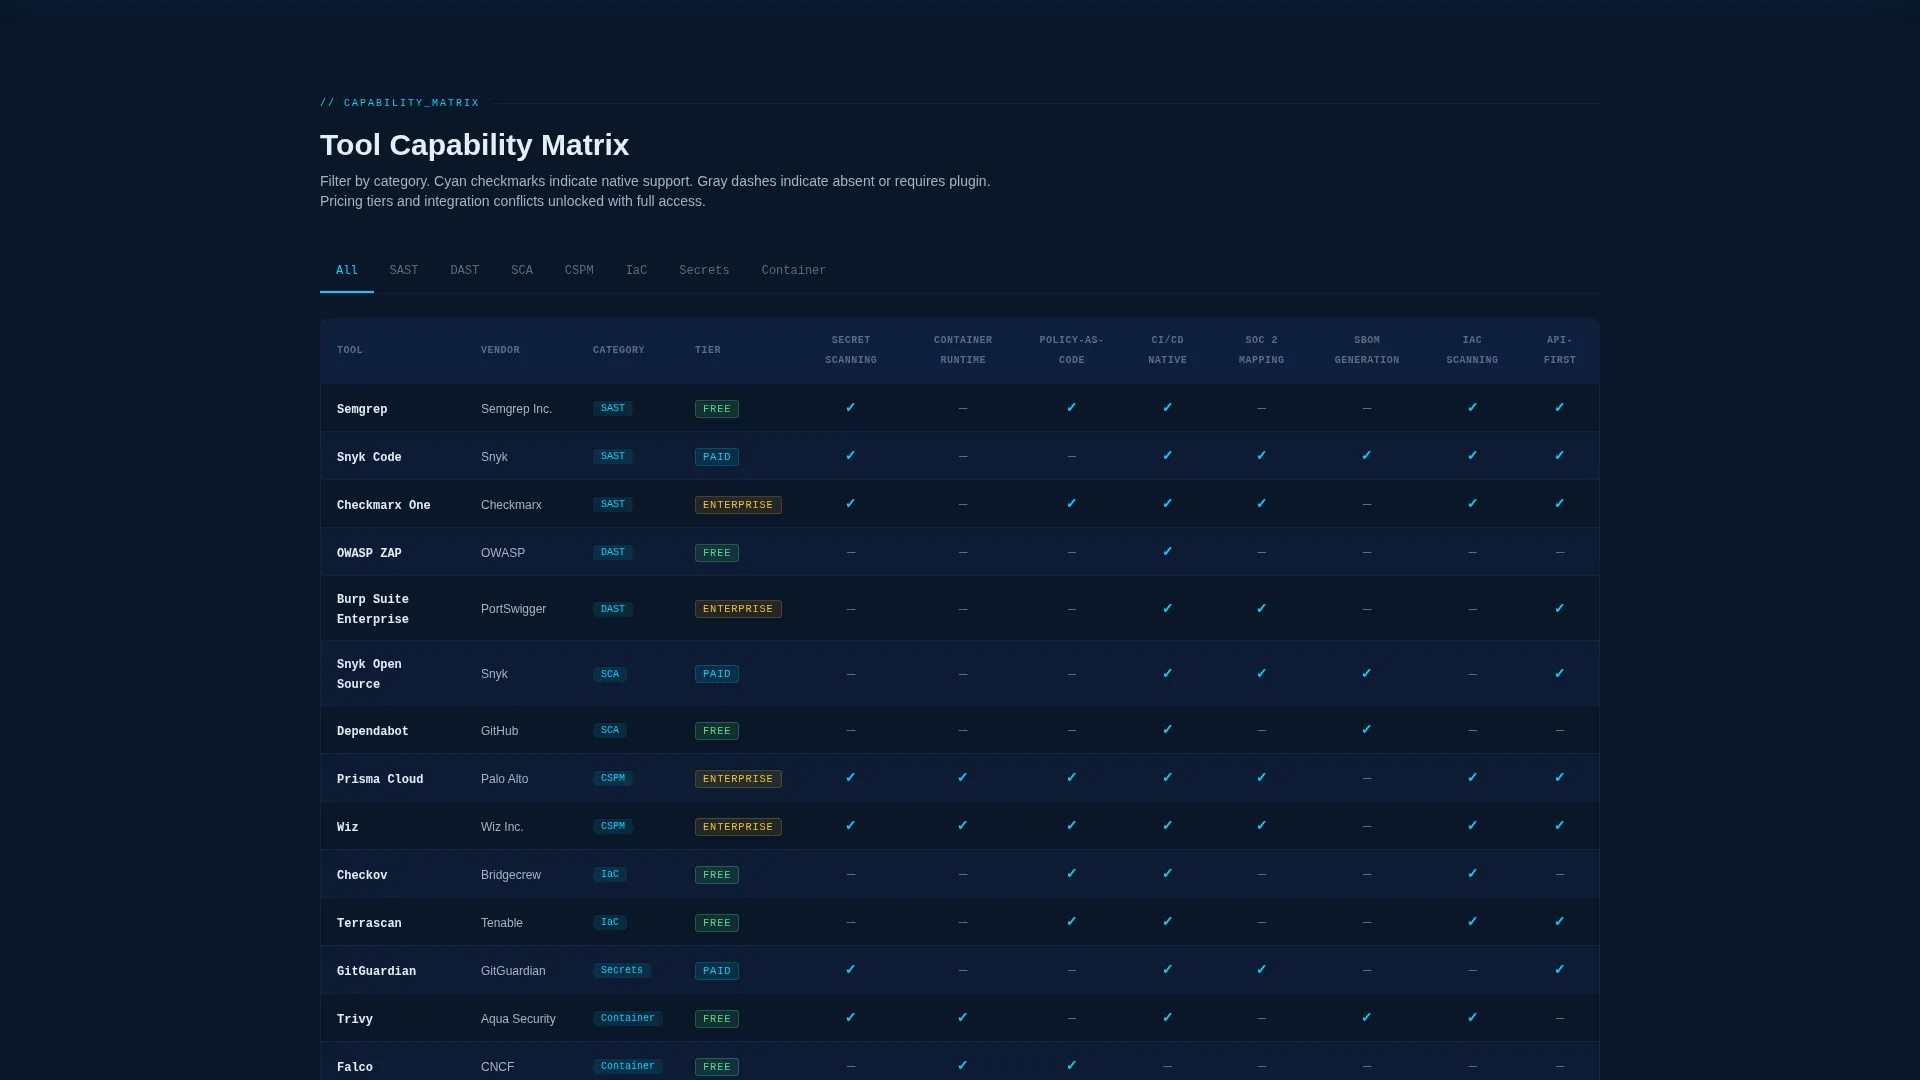Click Semgrep's FREE tier badge
The height and width of the screenshot is (1080, 1920).
click(x=717, y=409)
